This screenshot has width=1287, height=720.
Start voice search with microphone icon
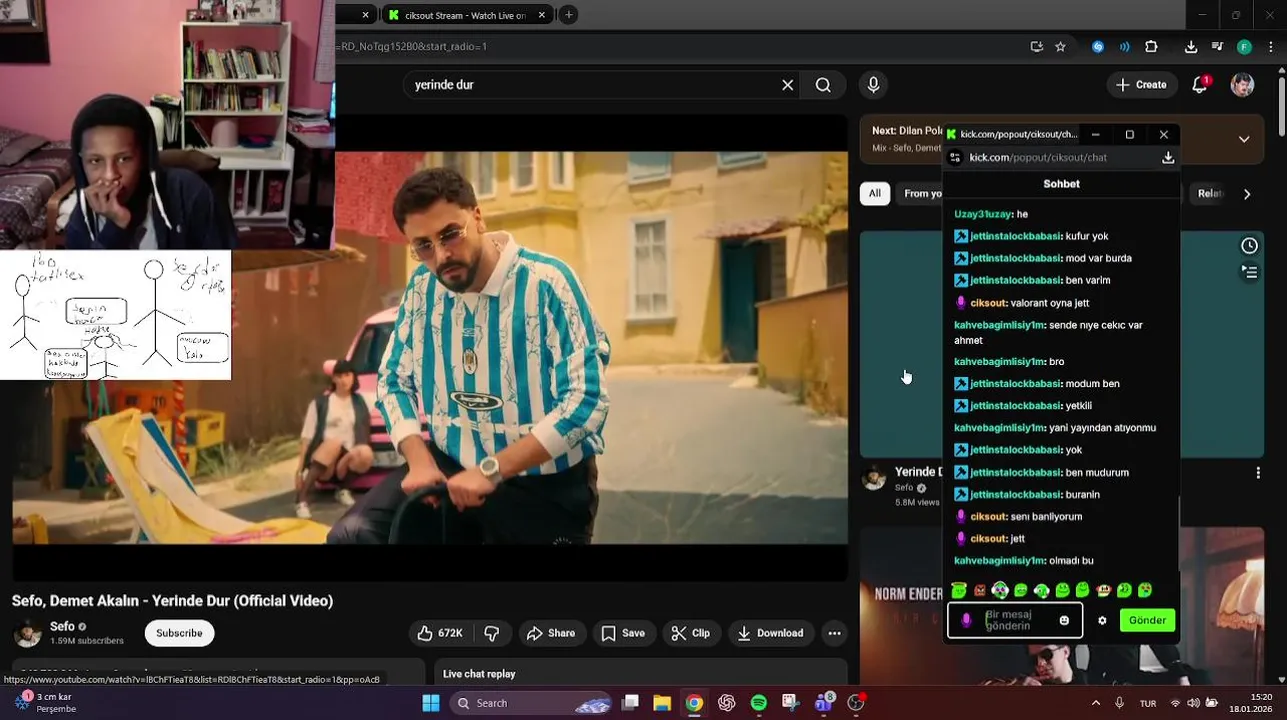pyautogui.click(x=873, y=85)
